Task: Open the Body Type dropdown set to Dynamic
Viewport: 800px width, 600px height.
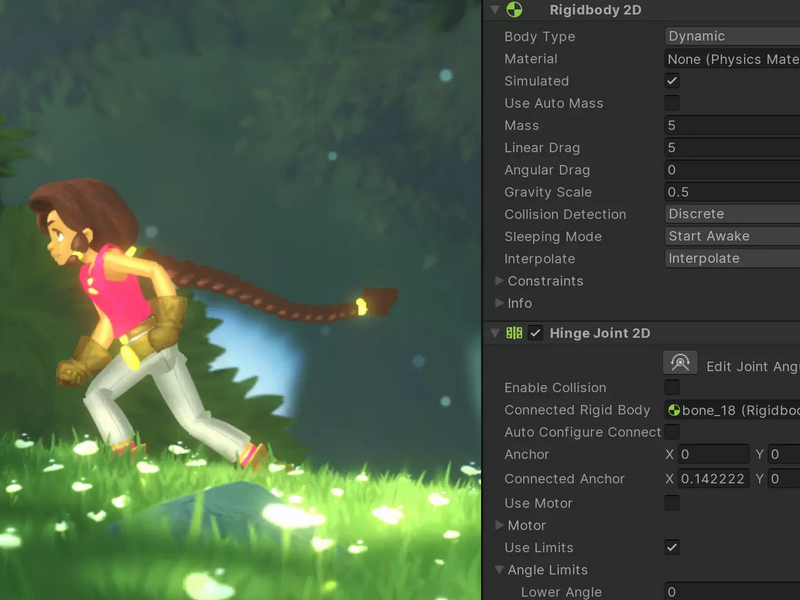Action: [x=732, y=36]
